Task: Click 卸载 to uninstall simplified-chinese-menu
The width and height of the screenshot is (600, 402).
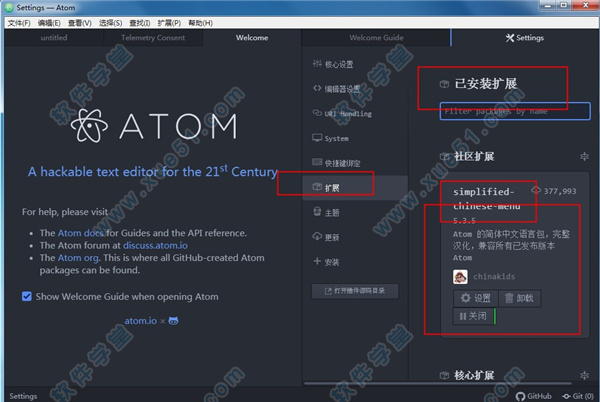Action: 519,298
